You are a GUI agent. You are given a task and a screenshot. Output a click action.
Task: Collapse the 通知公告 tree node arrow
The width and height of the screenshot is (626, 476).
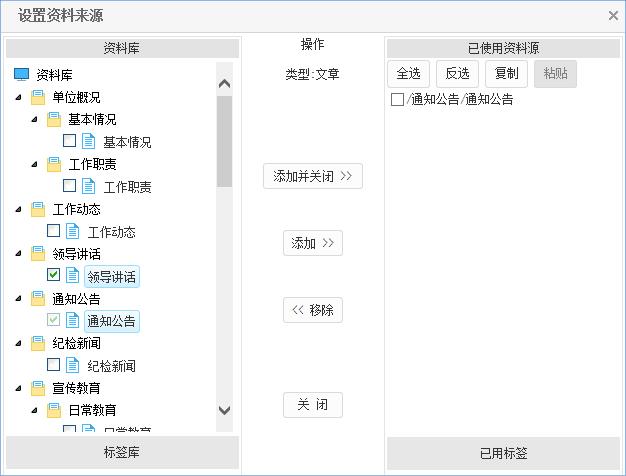pyautogui.click(x=18, y=299)
